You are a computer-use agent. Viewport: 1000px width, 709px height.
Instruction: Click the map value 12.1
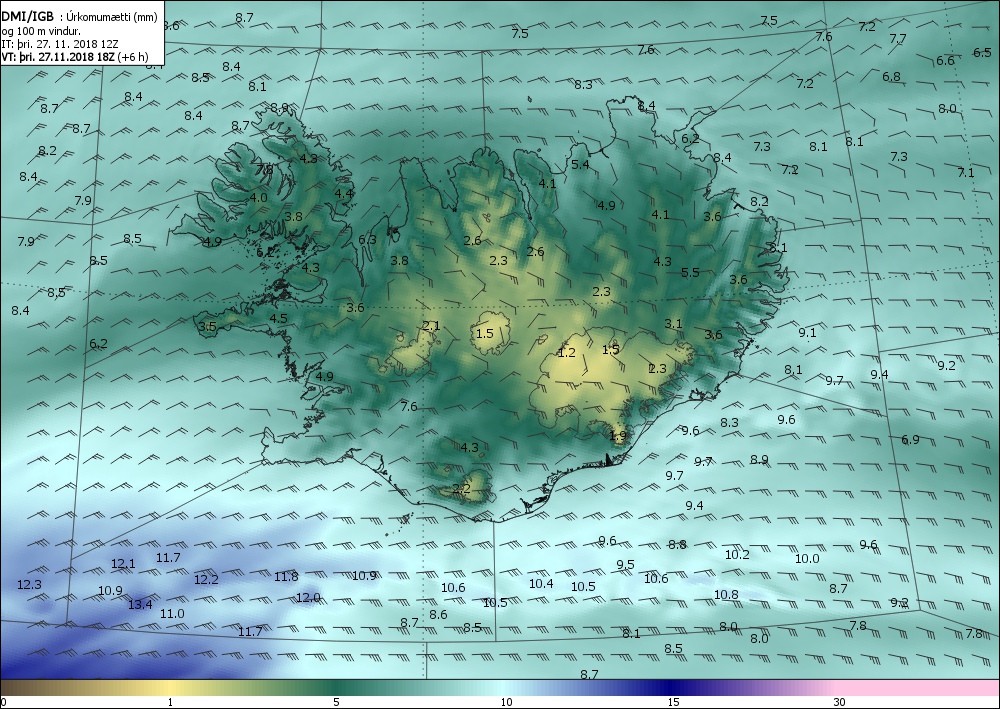point(123,564)
